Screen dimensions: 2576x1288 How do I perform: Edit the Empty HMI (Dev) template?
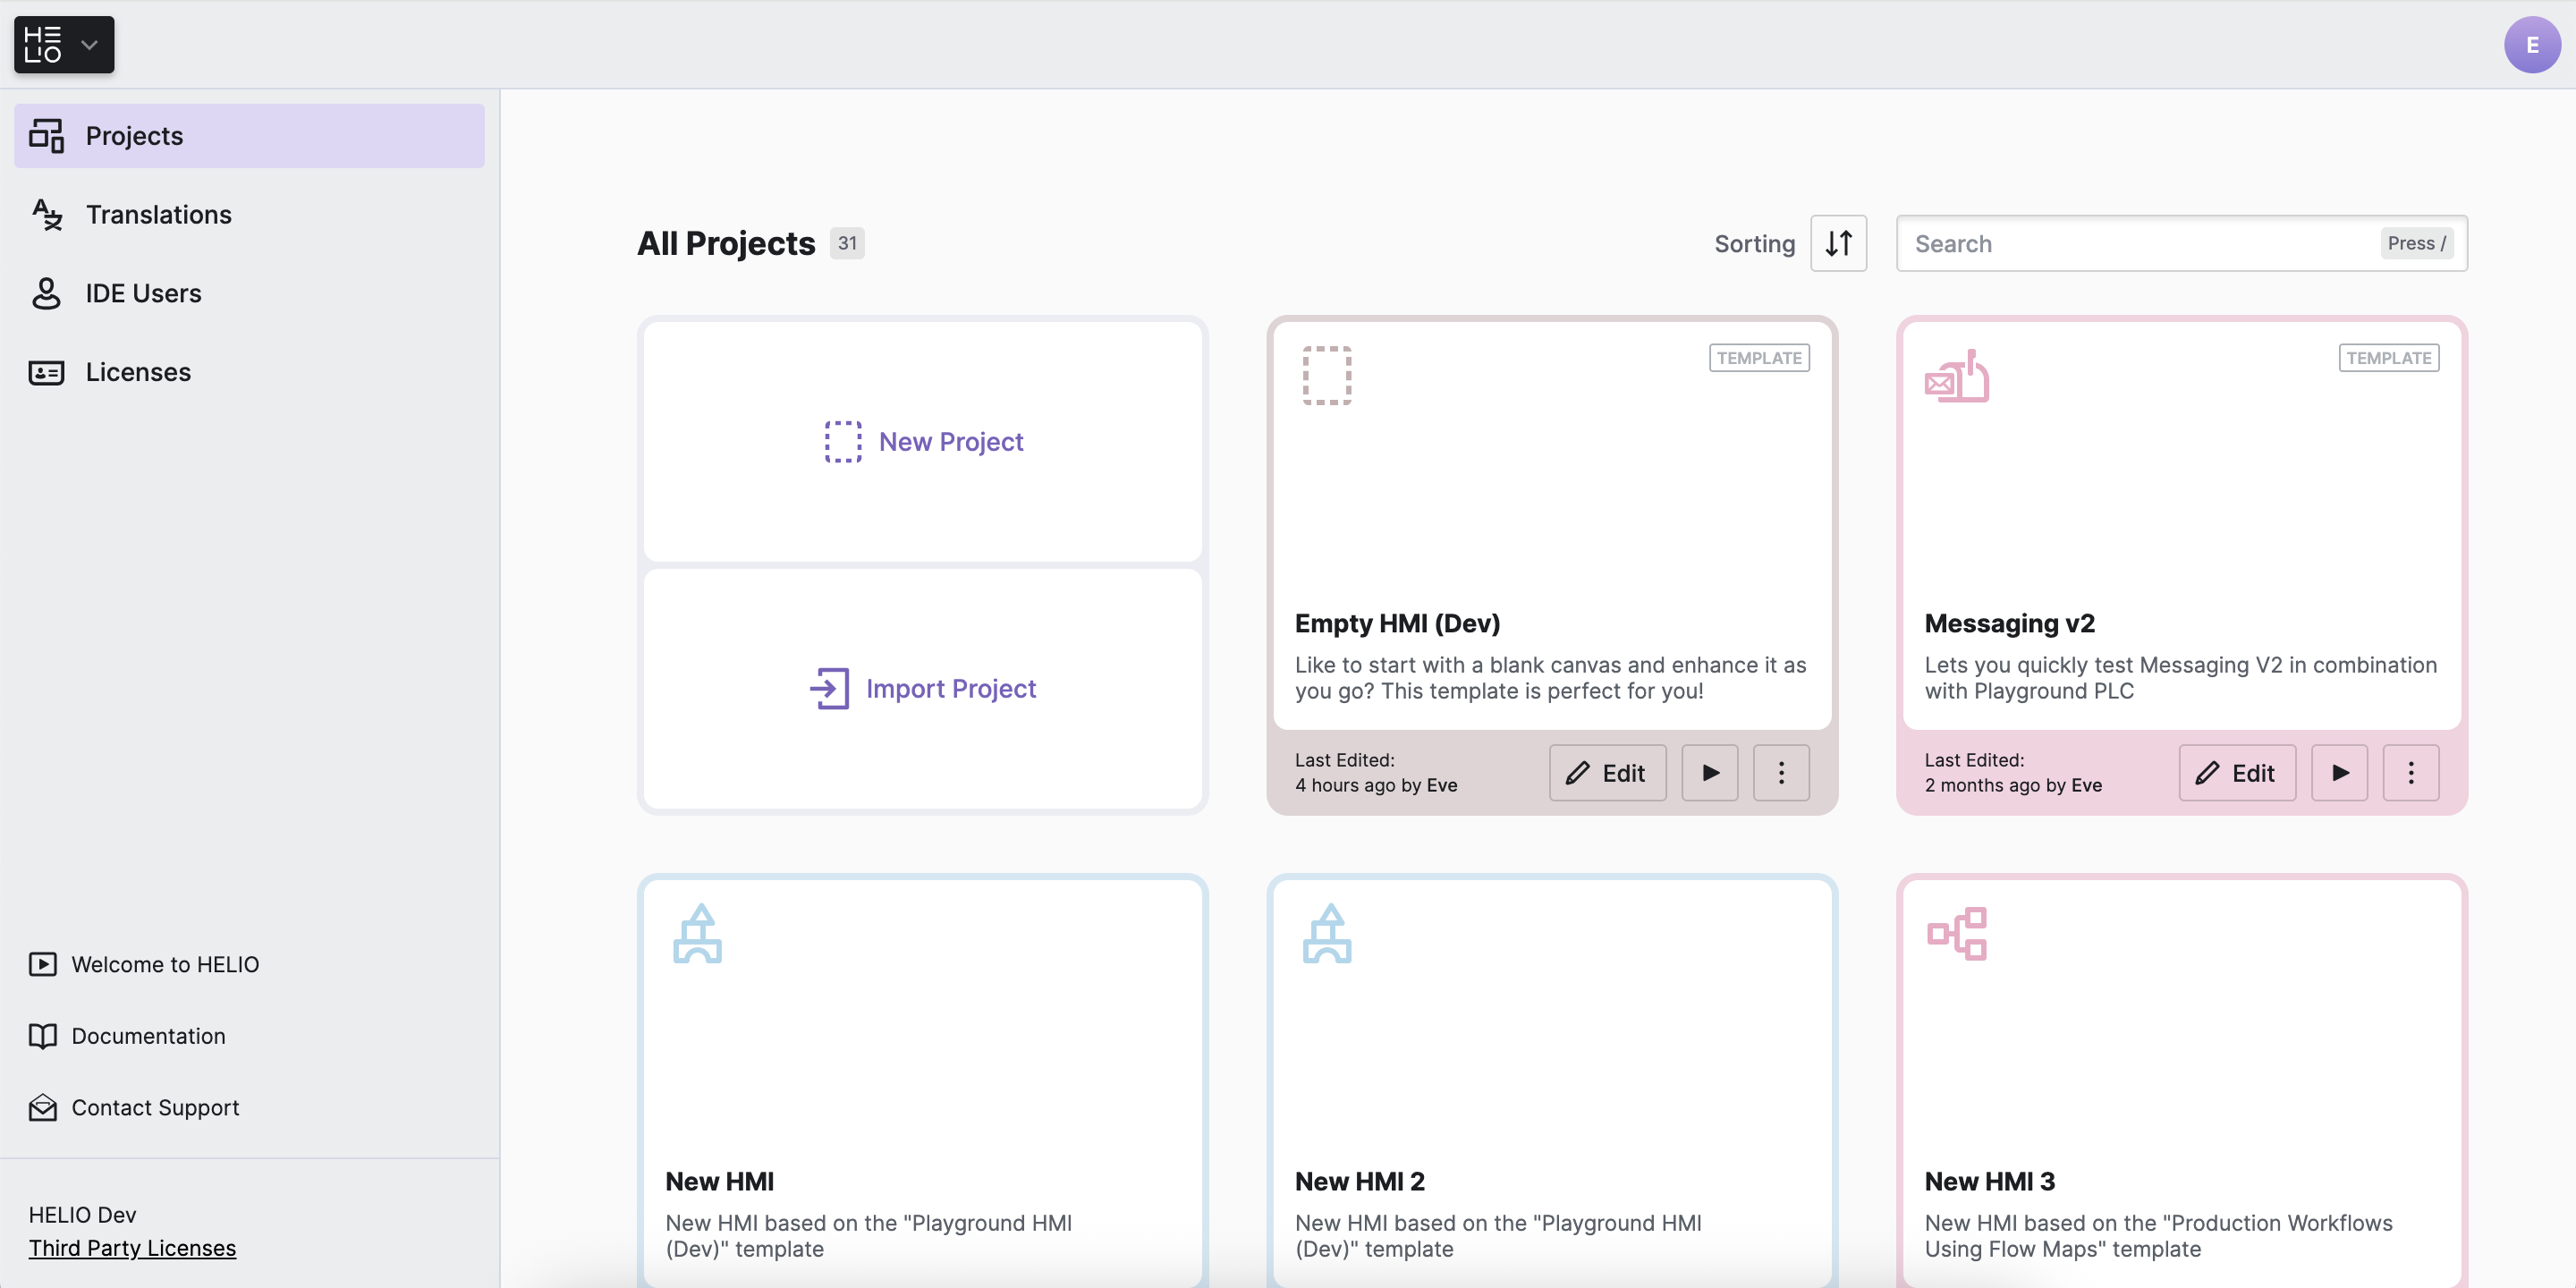coord(1607,773)
